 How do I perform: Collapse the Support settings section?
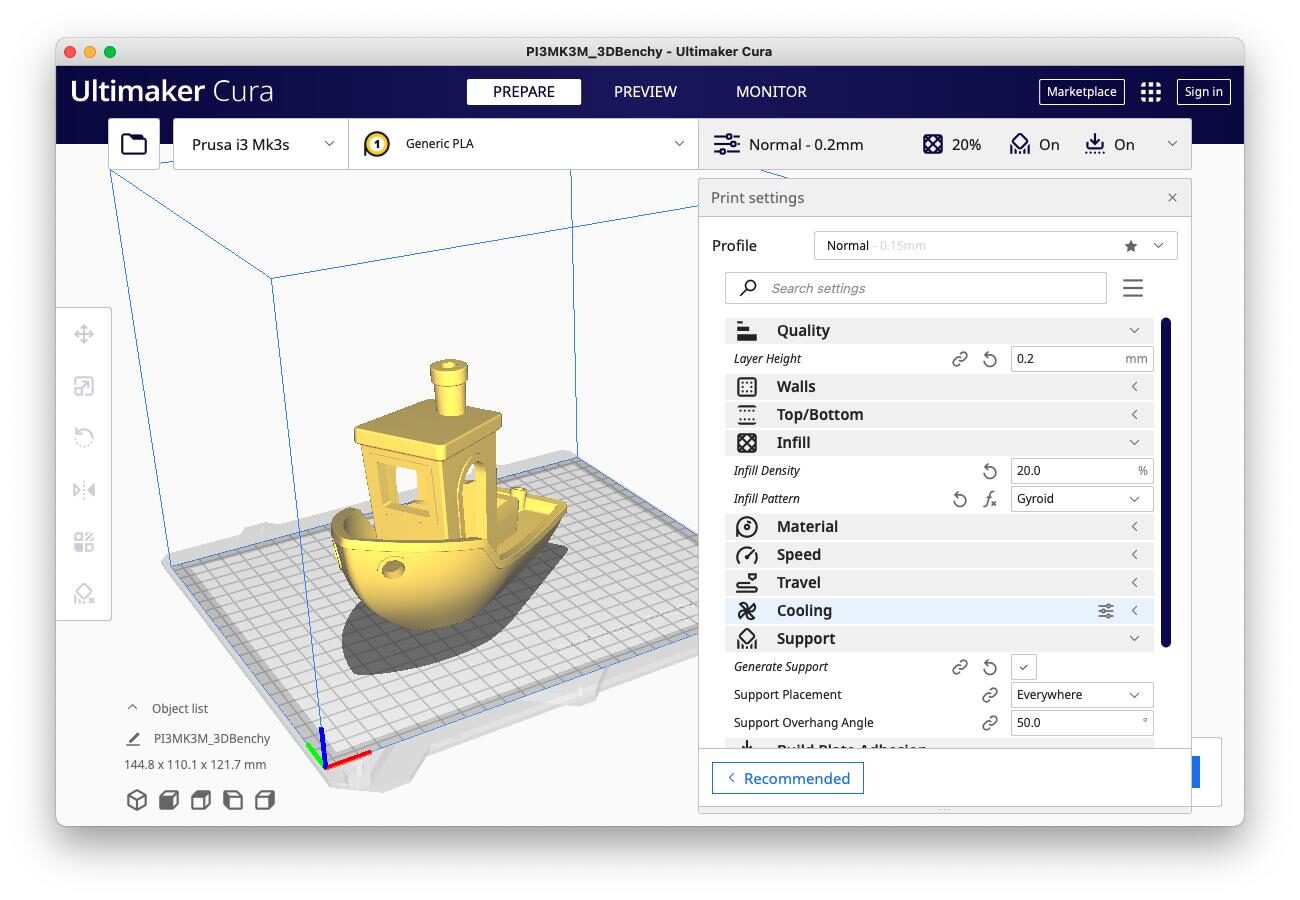pos(939,639)
